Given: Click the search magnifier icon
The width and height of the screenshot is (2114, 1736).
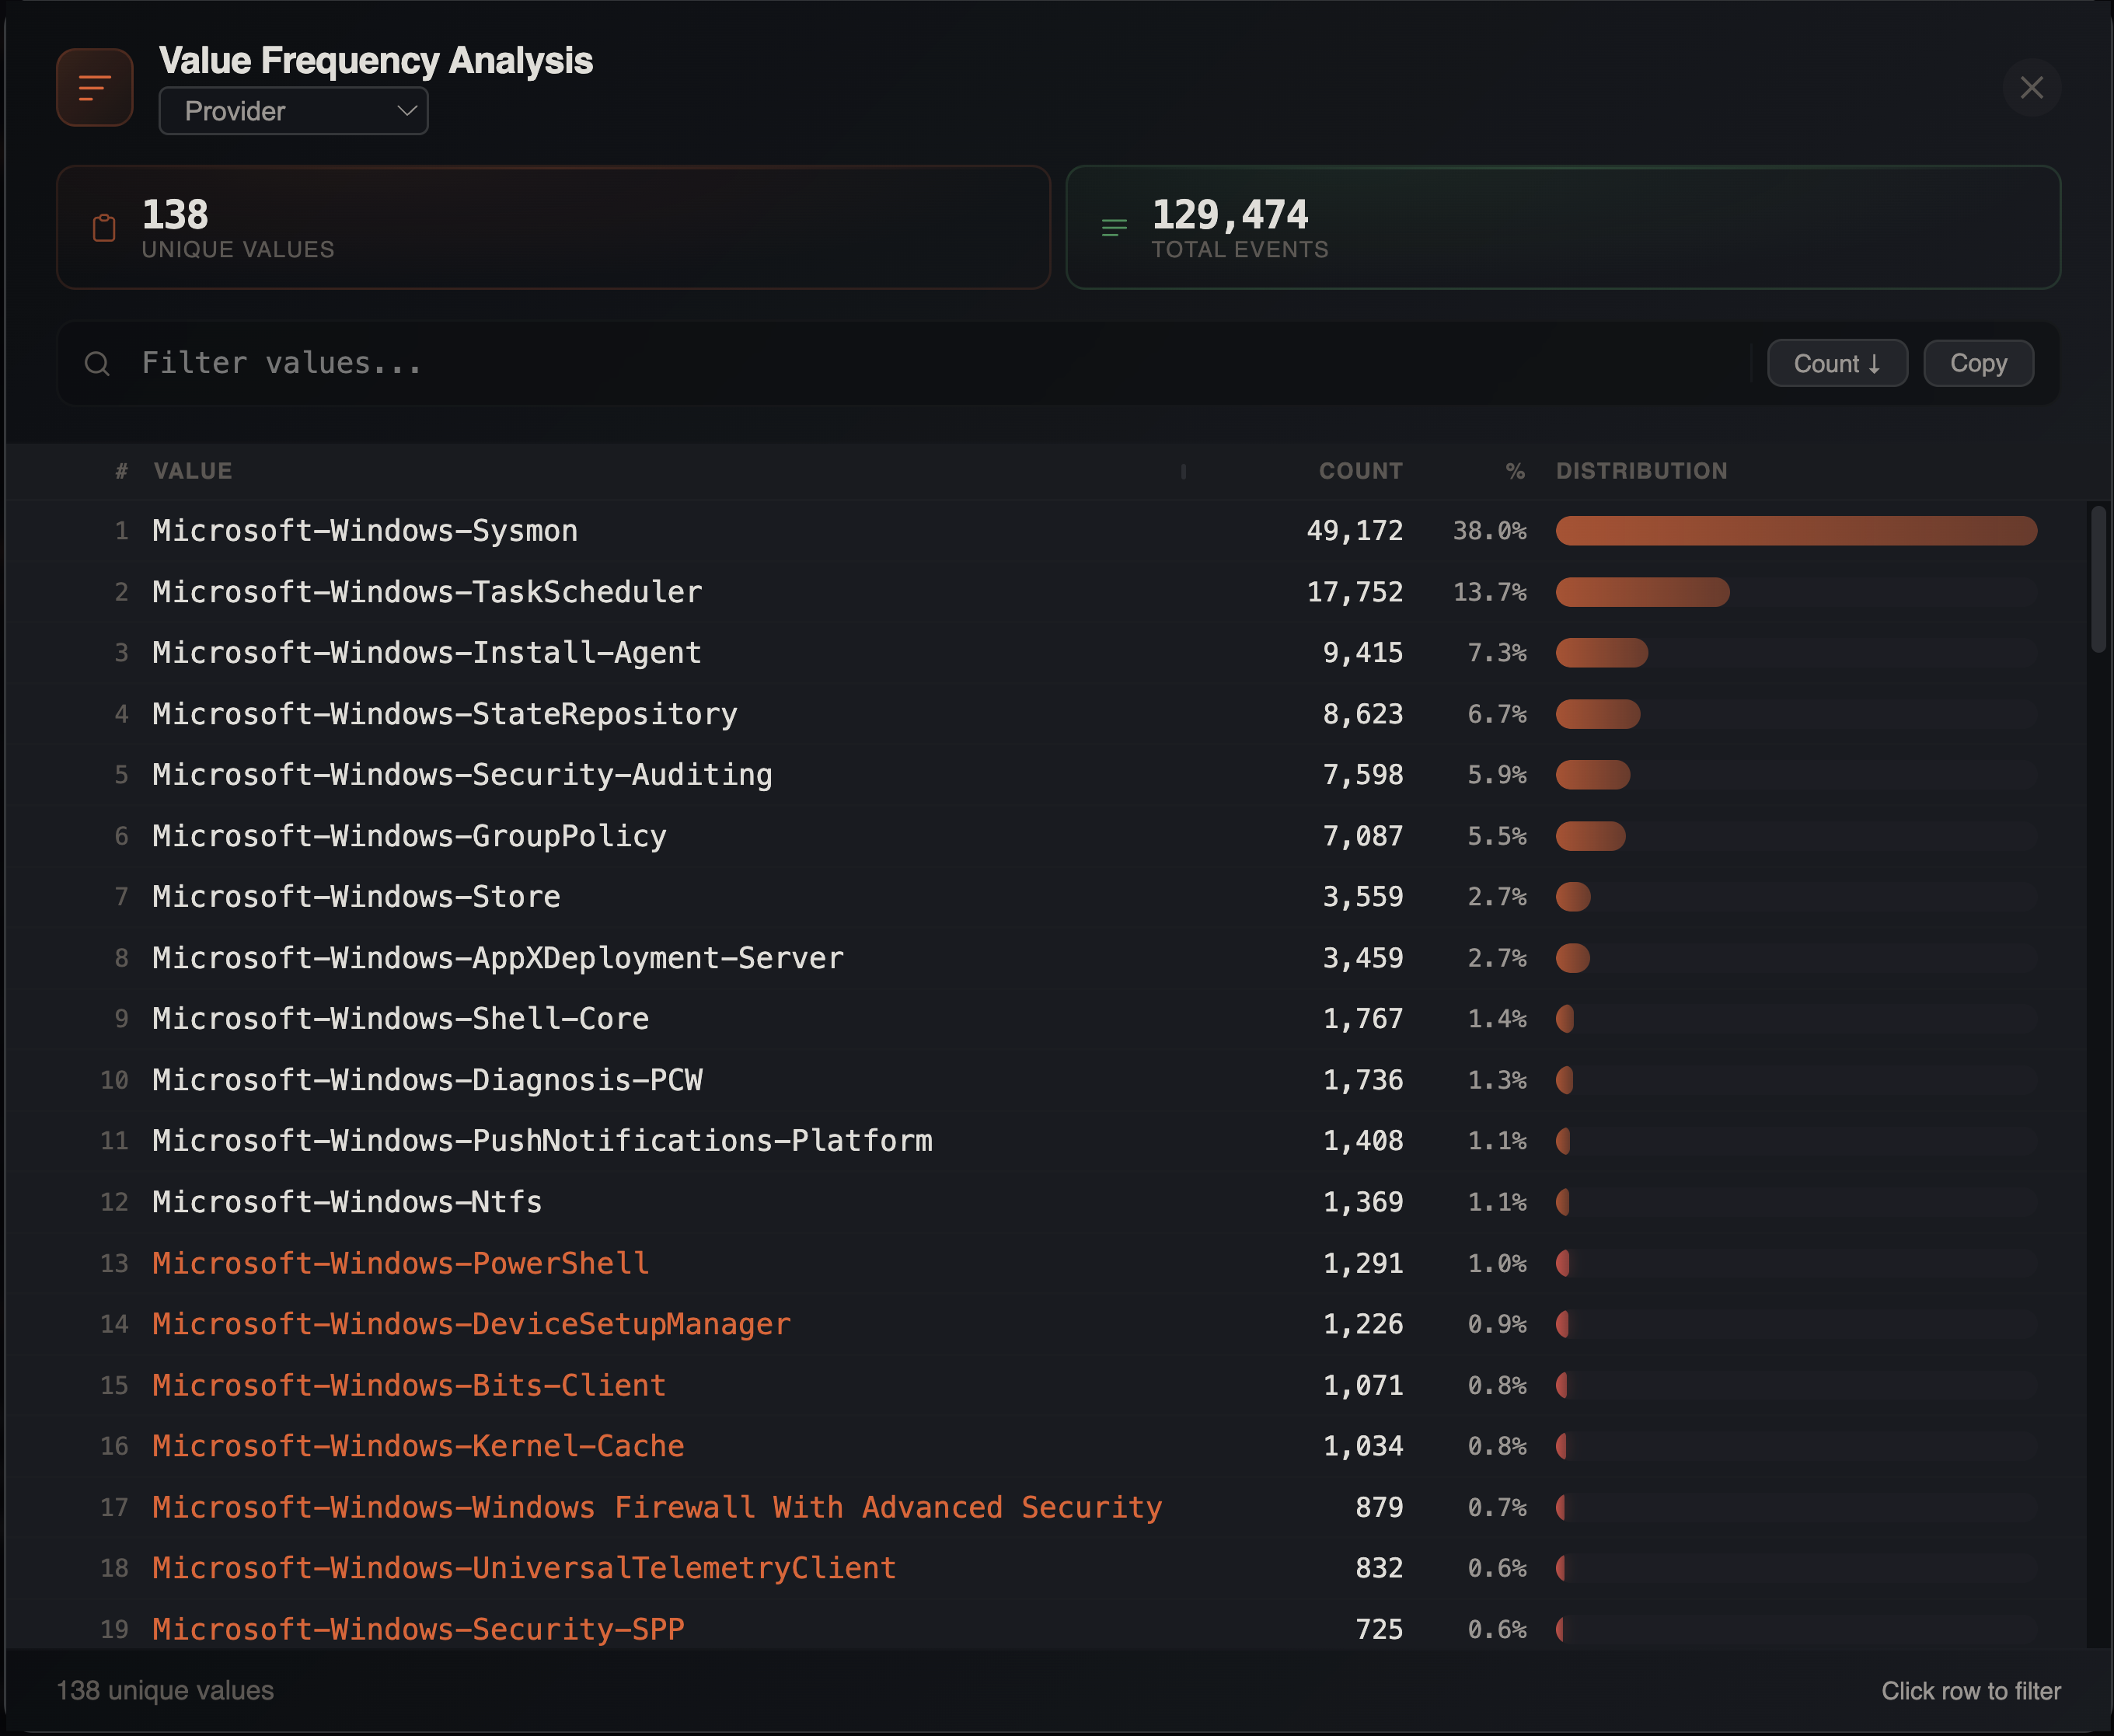Looking at the screenshot, I should 97,364.
